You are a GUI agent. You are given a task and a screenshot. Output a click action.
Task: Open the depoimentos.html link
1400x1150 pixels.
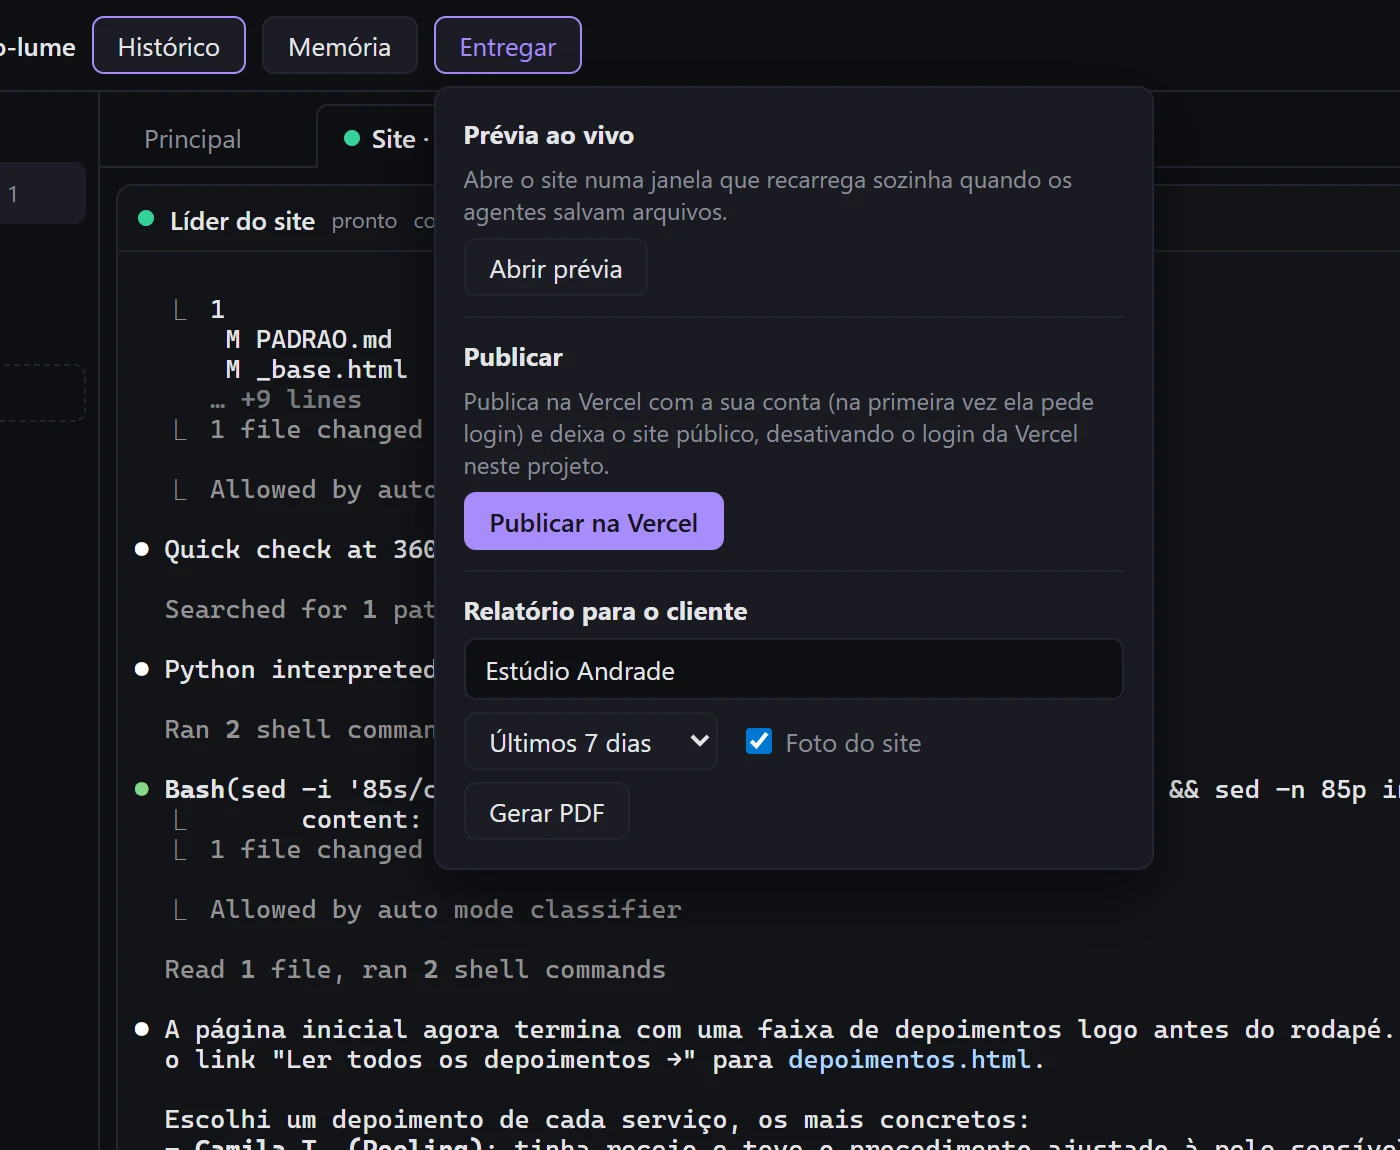(x=909, y=1059)
